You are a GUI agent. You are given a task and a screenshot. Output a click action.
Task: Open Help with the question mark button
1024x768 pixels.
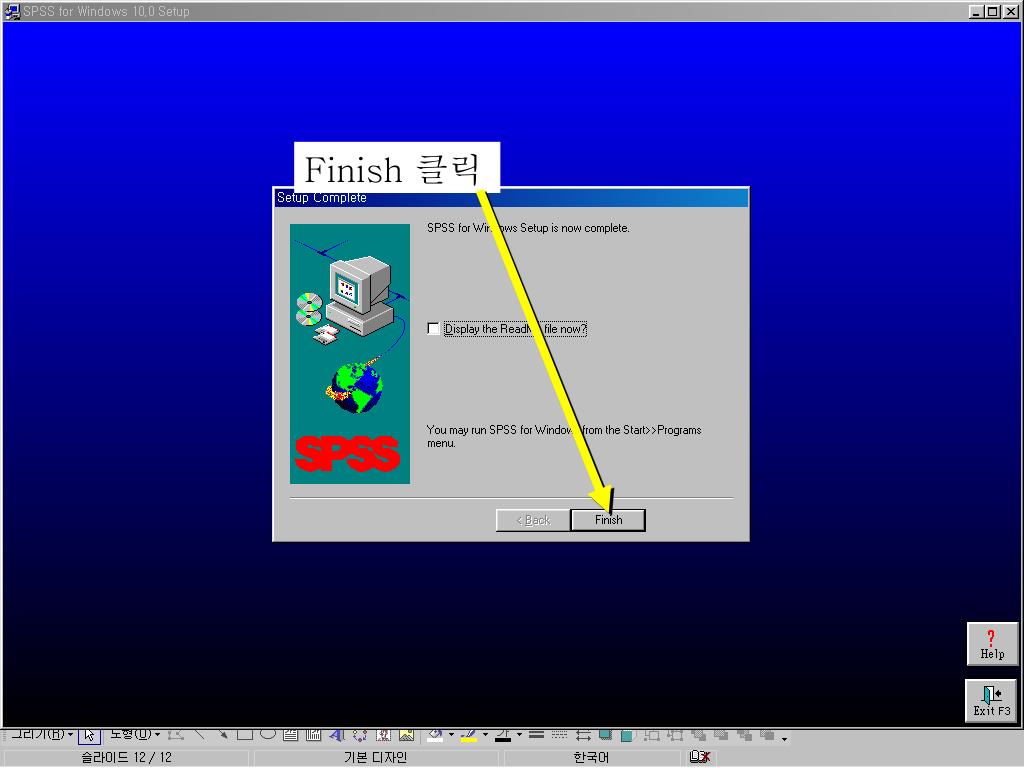pyautogui.click(x=992, y=644)
